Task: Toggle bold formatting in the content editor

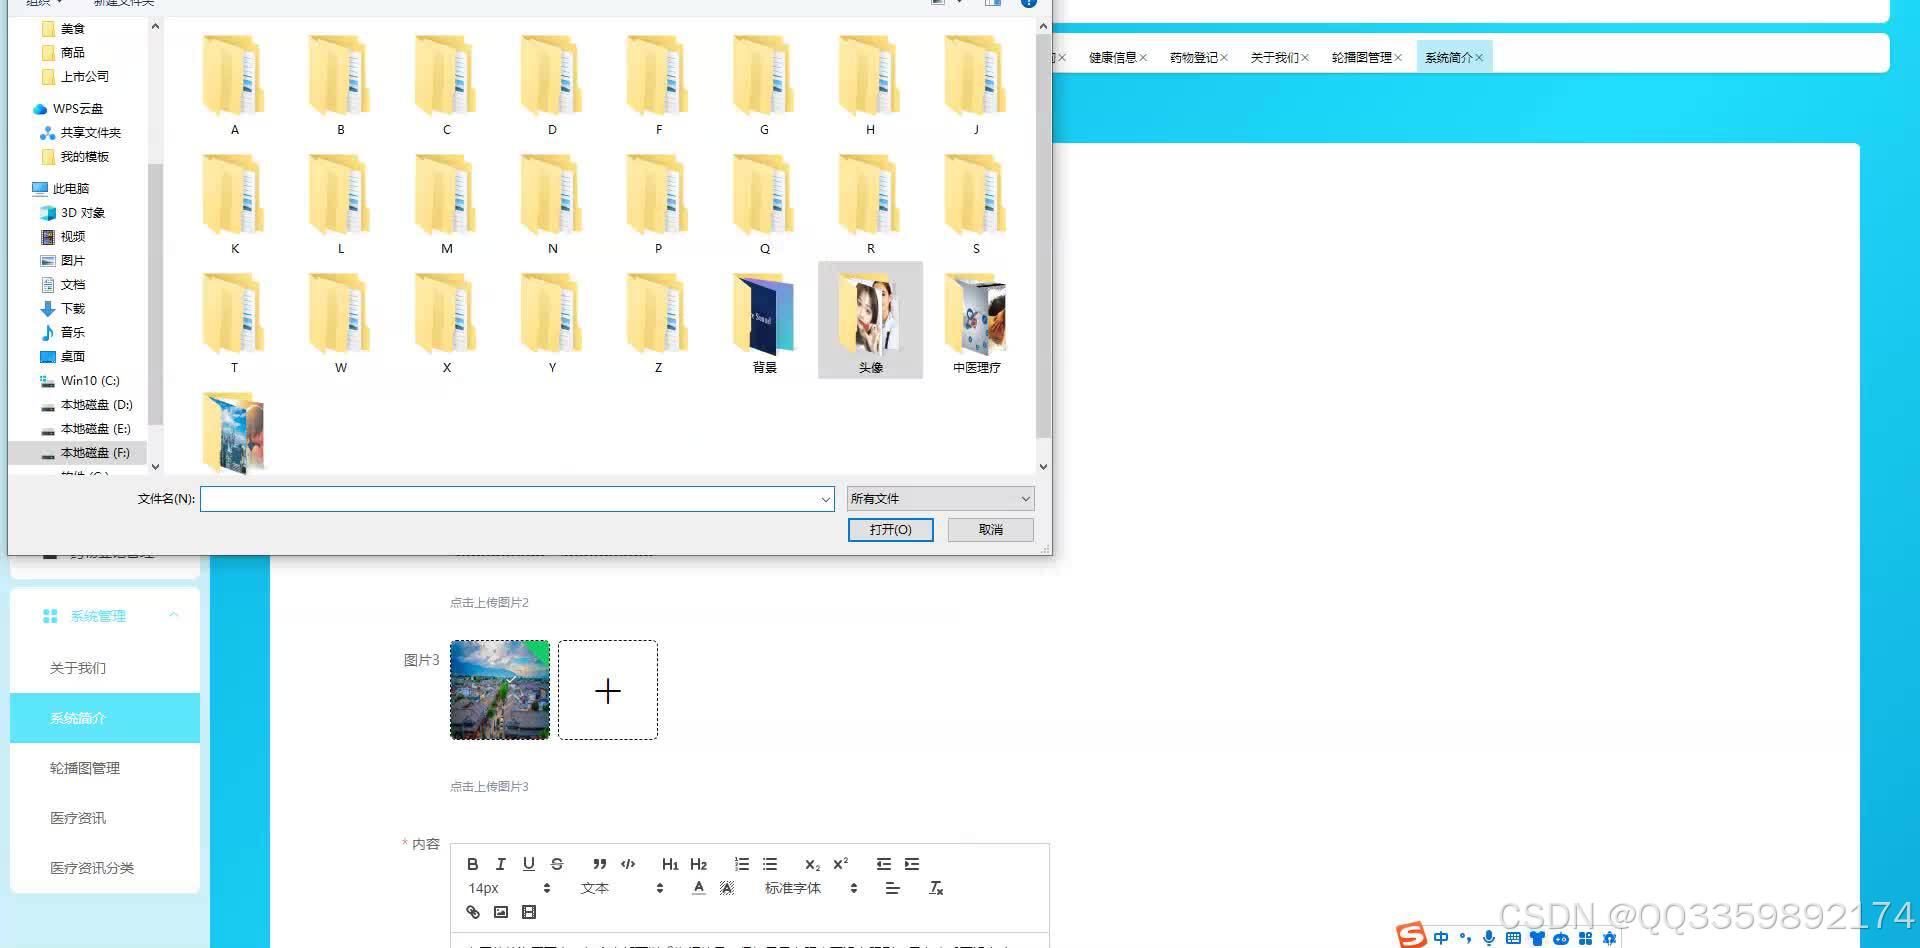Action: pyautogui.click(x=472, y=864)
